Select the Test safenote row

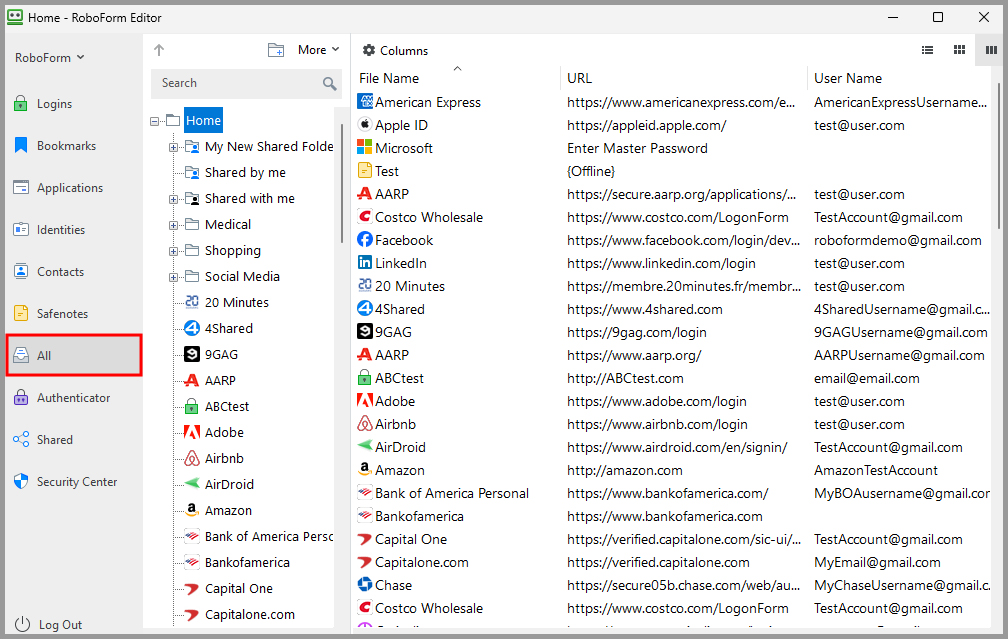(x=672, y=171)
